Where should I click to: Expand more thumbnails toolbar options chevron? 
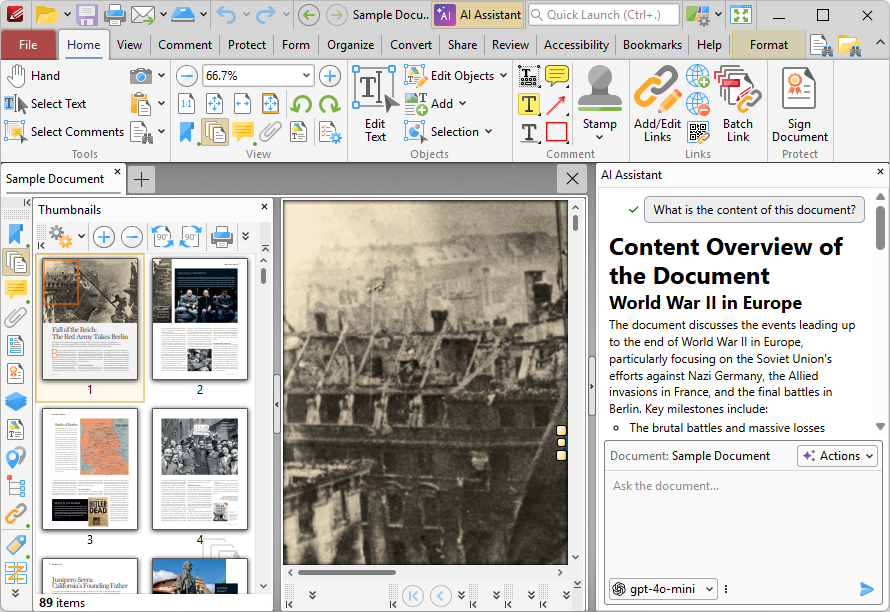(x=245, y=236)
